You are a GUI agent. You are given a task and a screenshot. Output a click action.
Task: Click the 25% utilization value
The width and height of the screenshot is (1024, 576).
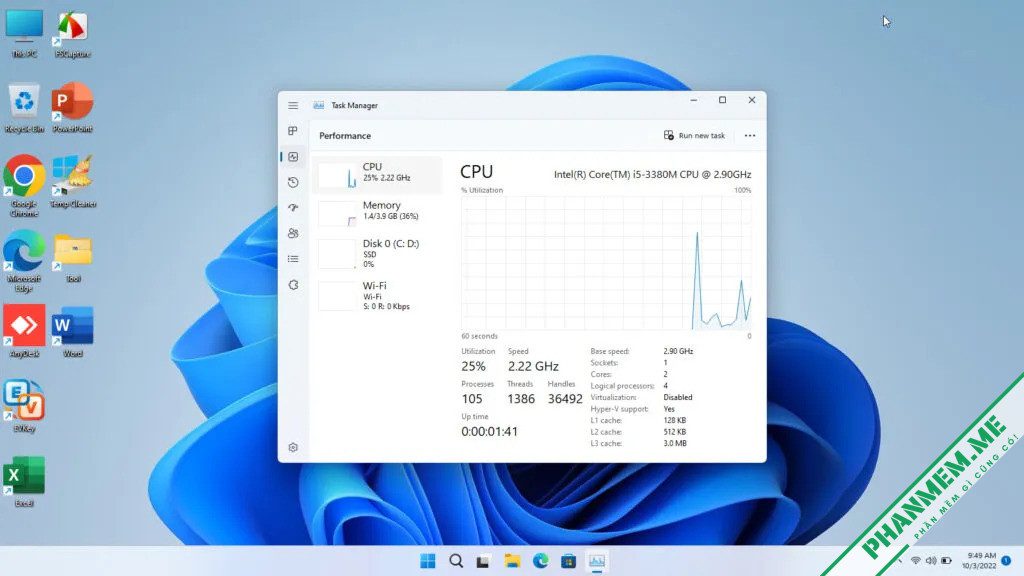click(x=473, y=366)
